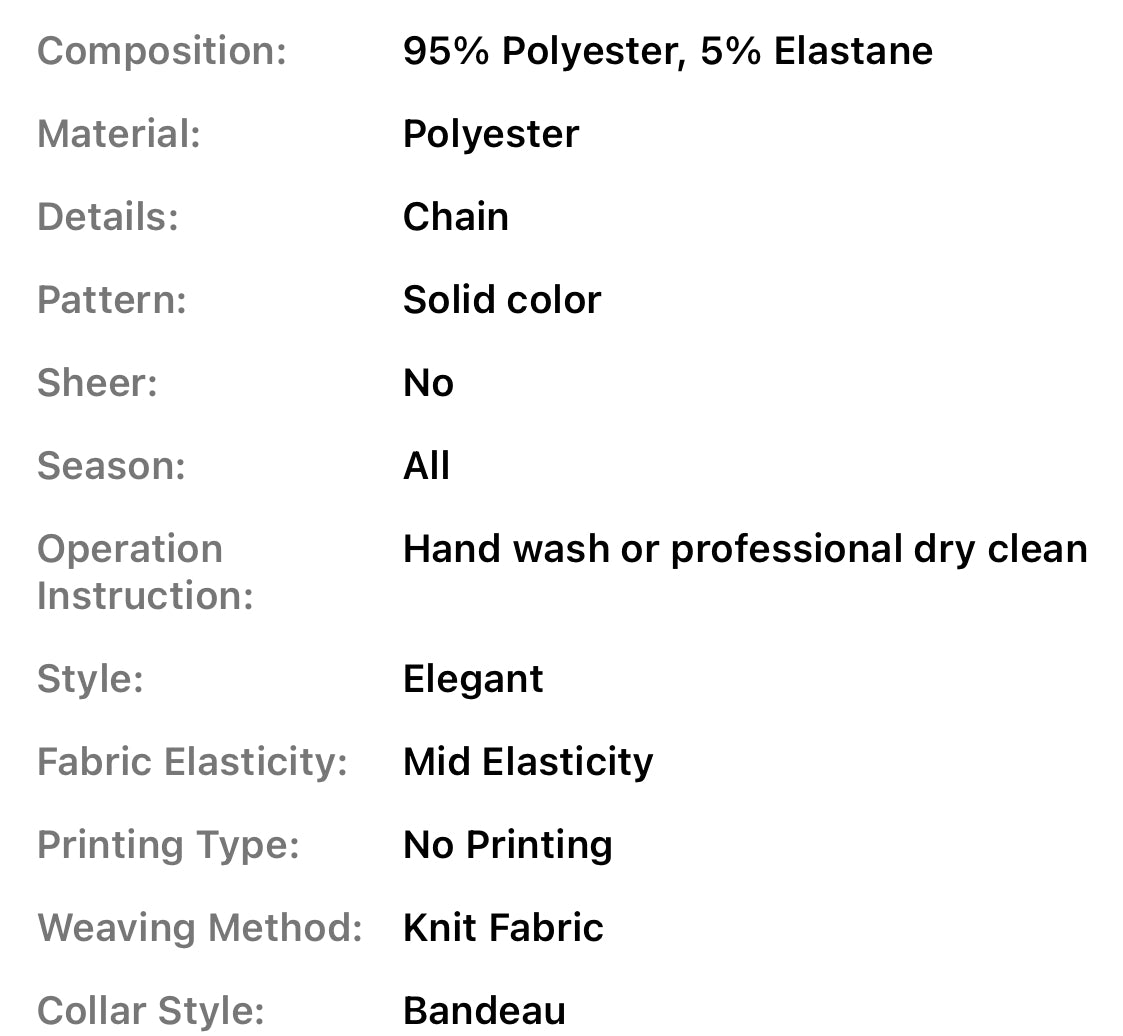
Task: Select the "Mid Elasticity" value
Action: tap(527, 762)
